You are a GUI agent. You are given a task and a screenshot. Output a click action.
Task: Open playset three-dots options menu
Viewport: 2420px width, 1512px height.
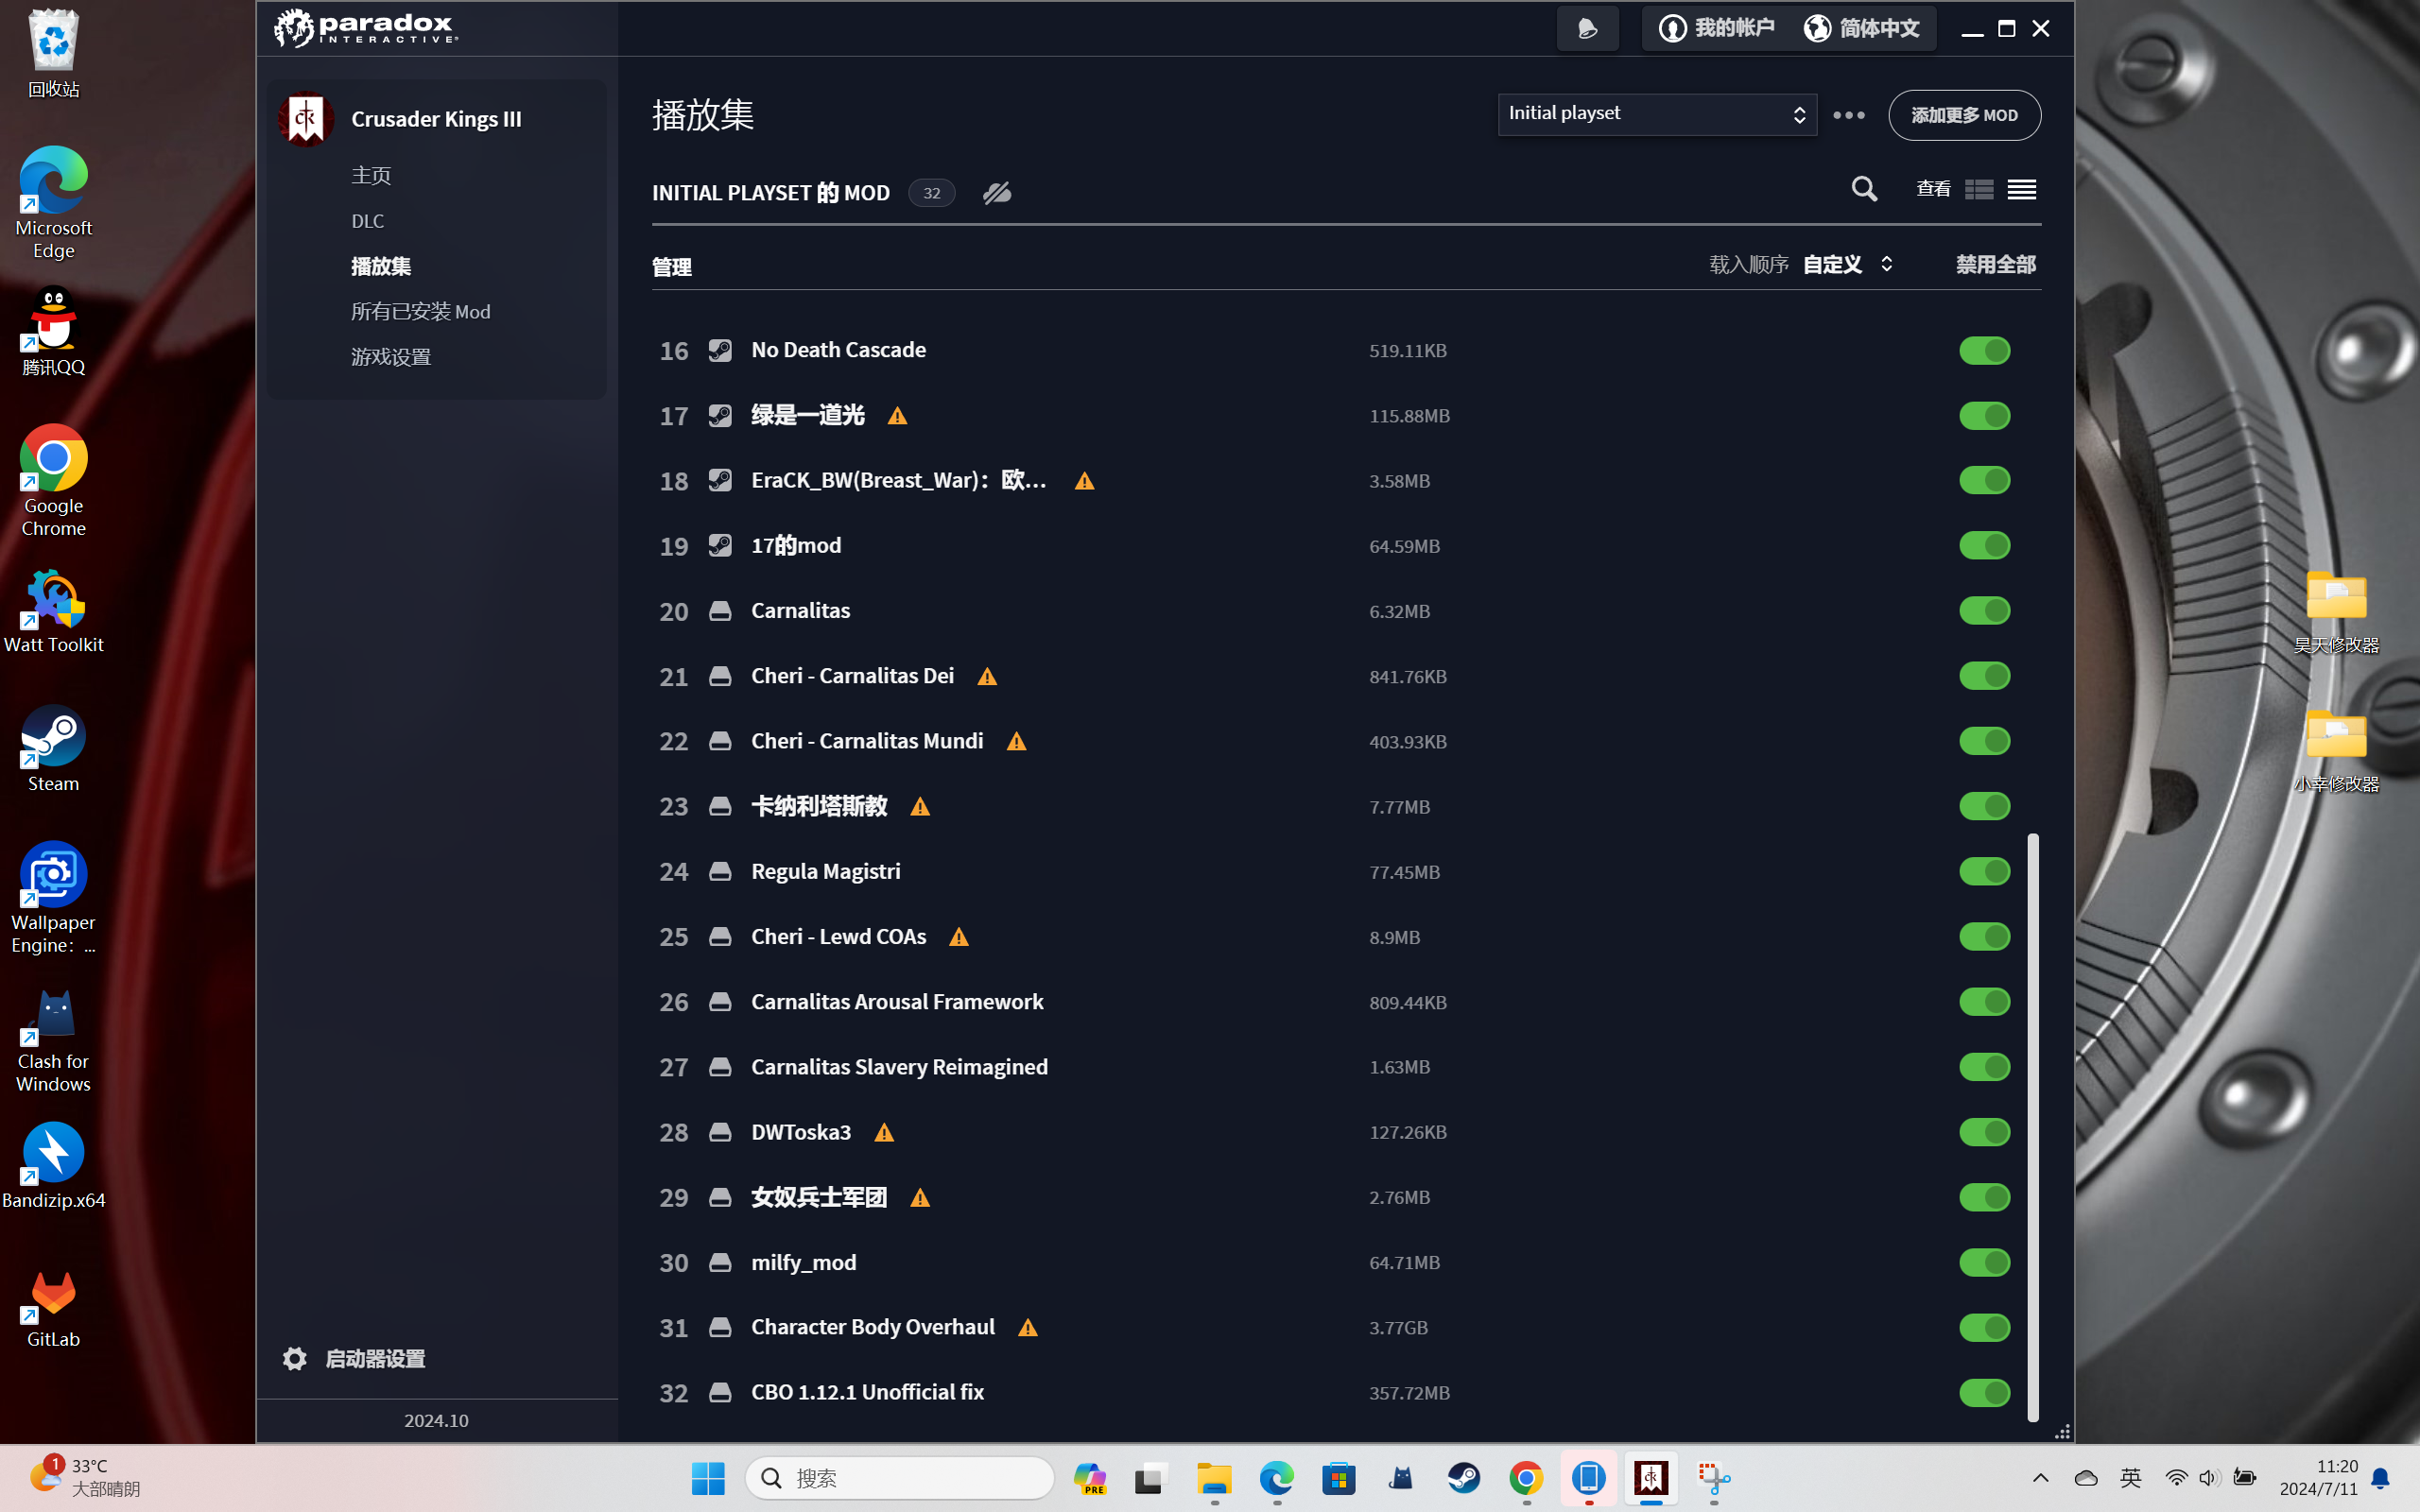pos(1848,115)
